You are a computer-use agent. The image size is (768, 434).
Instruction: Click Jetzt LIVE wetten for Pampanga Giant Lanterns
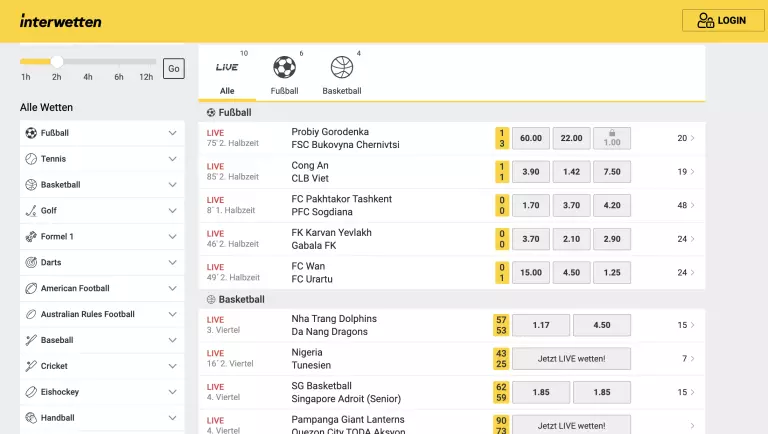pos(572,425)
